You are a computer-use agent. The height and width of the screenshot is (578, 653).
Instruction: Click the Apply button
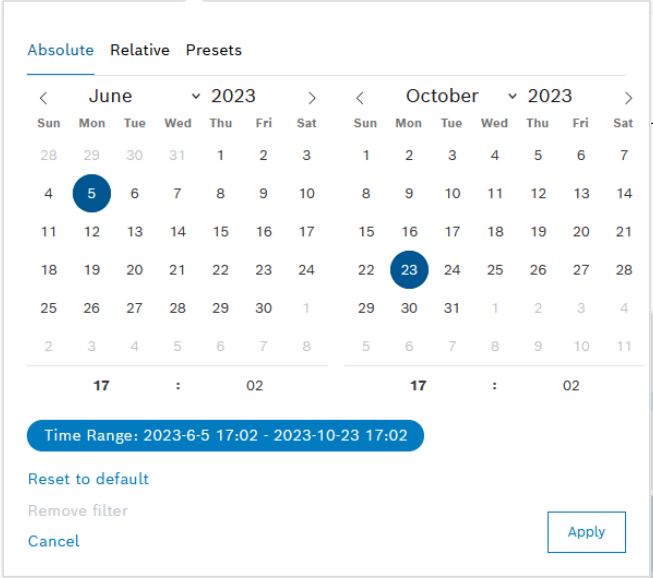(586, 532)
